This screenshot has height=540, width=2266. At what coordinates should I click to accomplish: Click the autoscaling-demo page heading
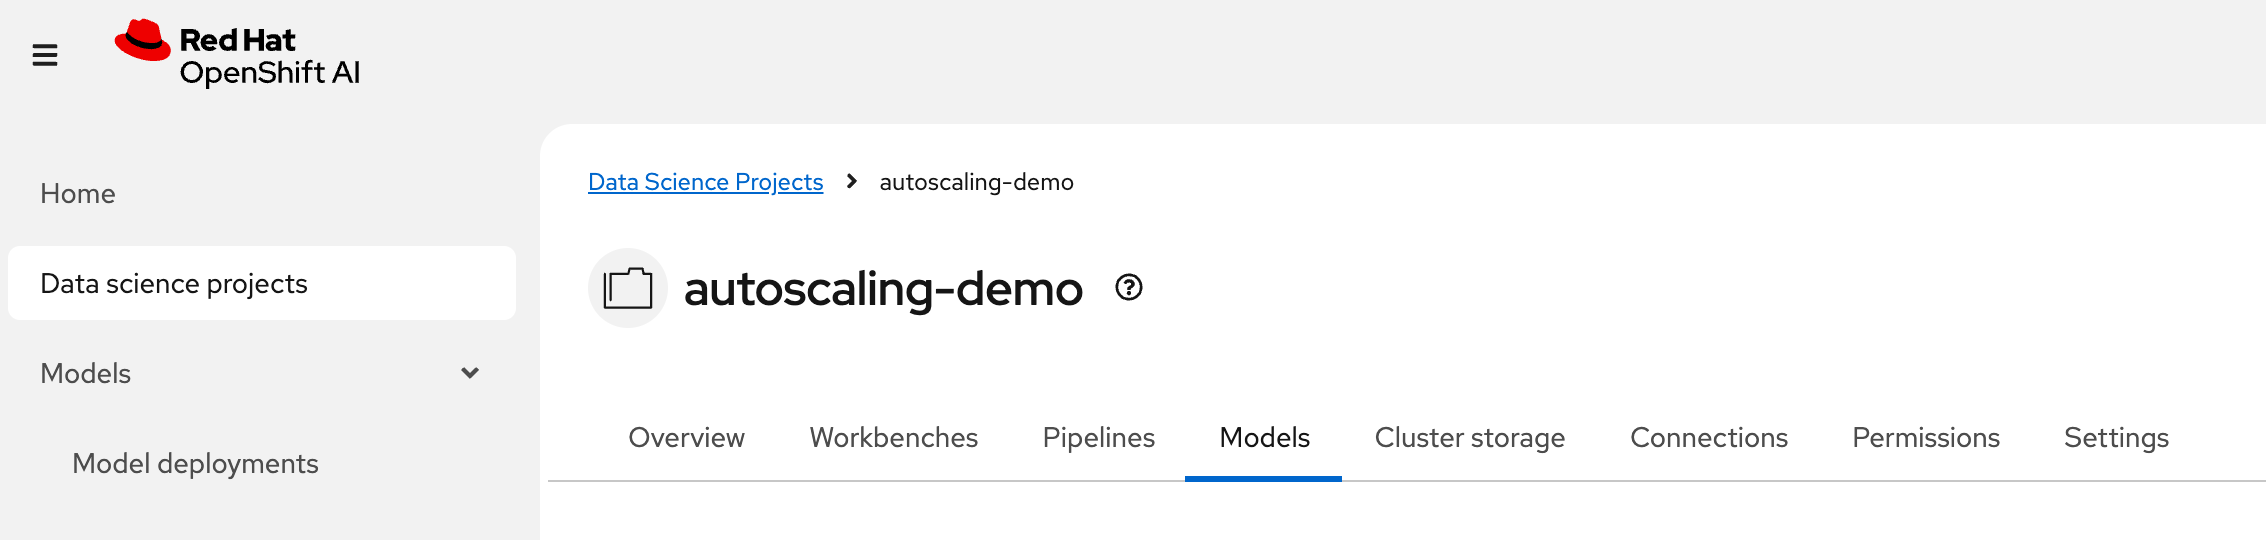click(x=882, y=289)
